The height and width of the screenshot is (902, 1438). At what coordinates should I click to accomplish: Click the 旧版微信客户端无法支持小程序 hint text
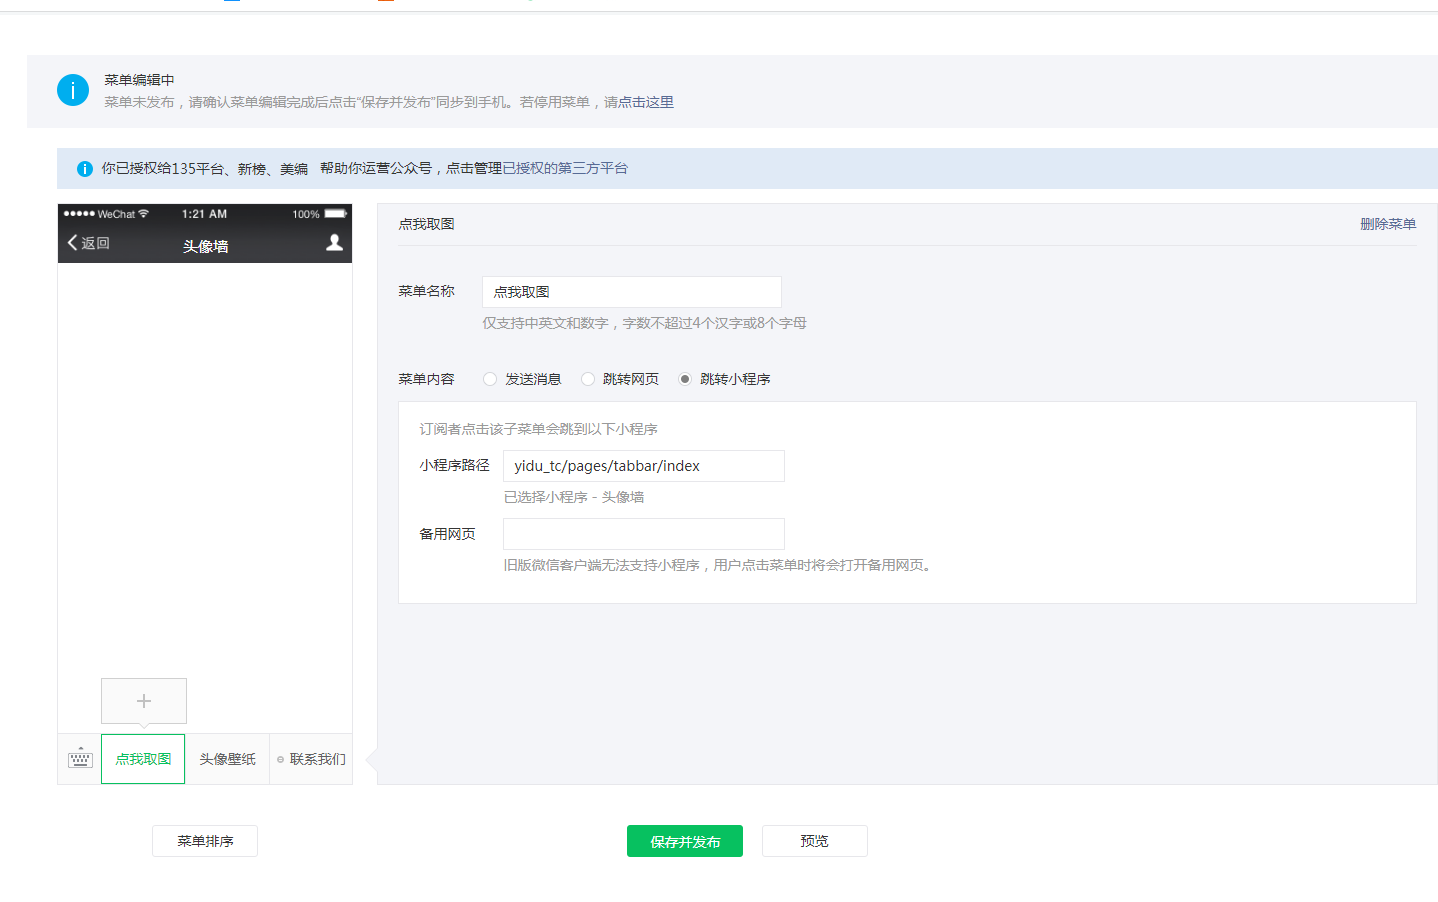coord(718,565)
